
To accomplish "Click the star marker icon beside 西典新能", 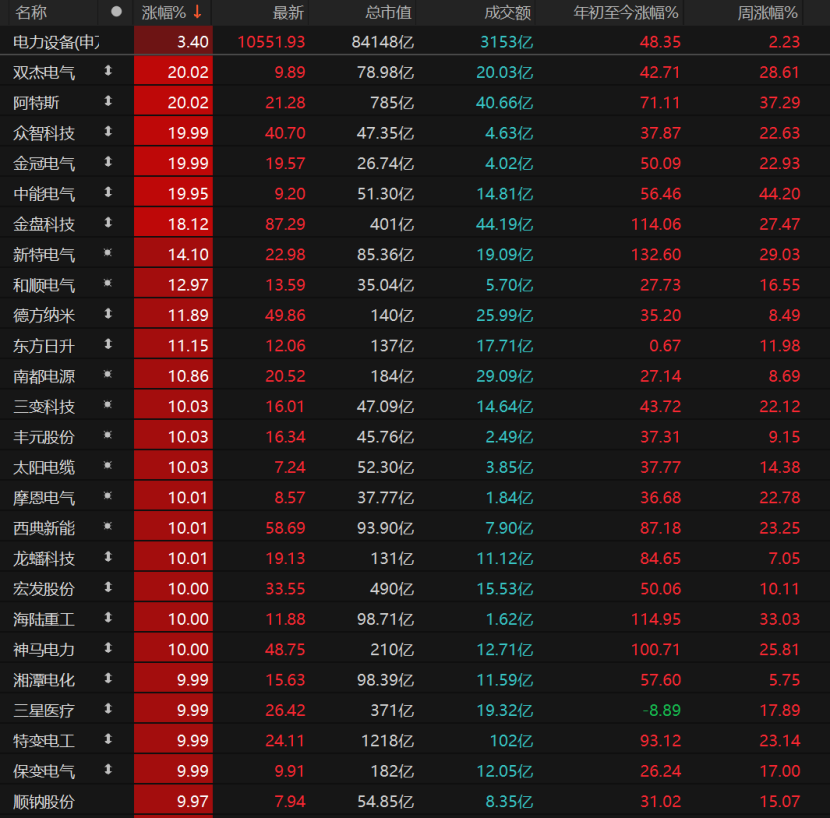I will pyautogui.click(x=108, y=527).
